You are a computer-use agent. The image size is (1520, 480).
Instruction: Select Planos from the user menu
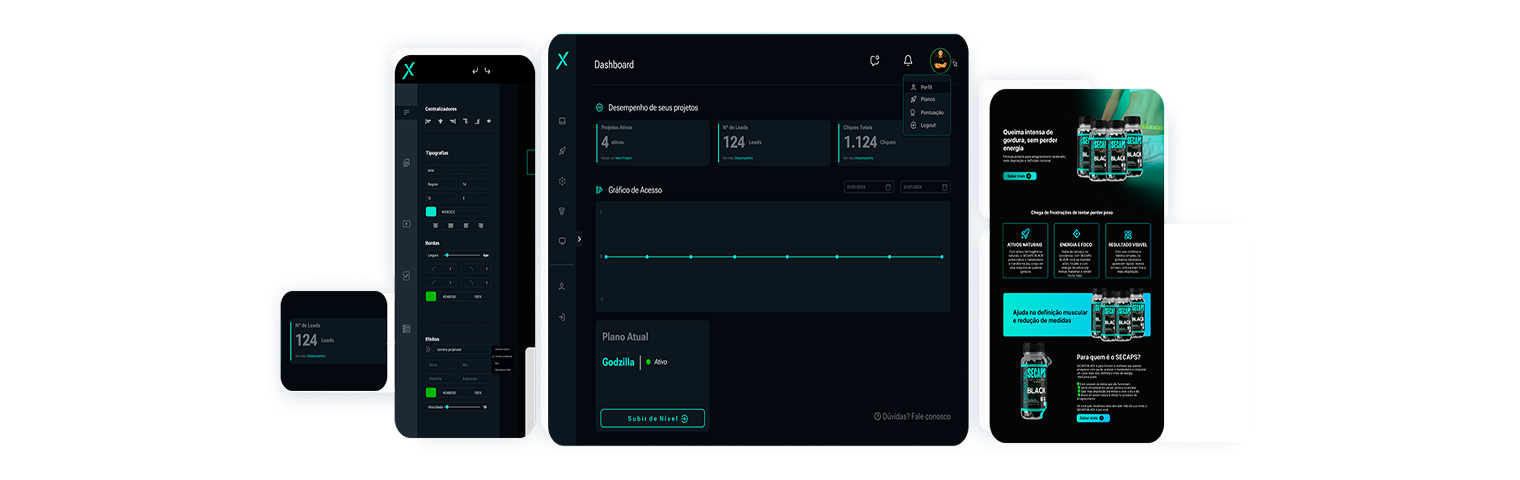coord(926,100)
